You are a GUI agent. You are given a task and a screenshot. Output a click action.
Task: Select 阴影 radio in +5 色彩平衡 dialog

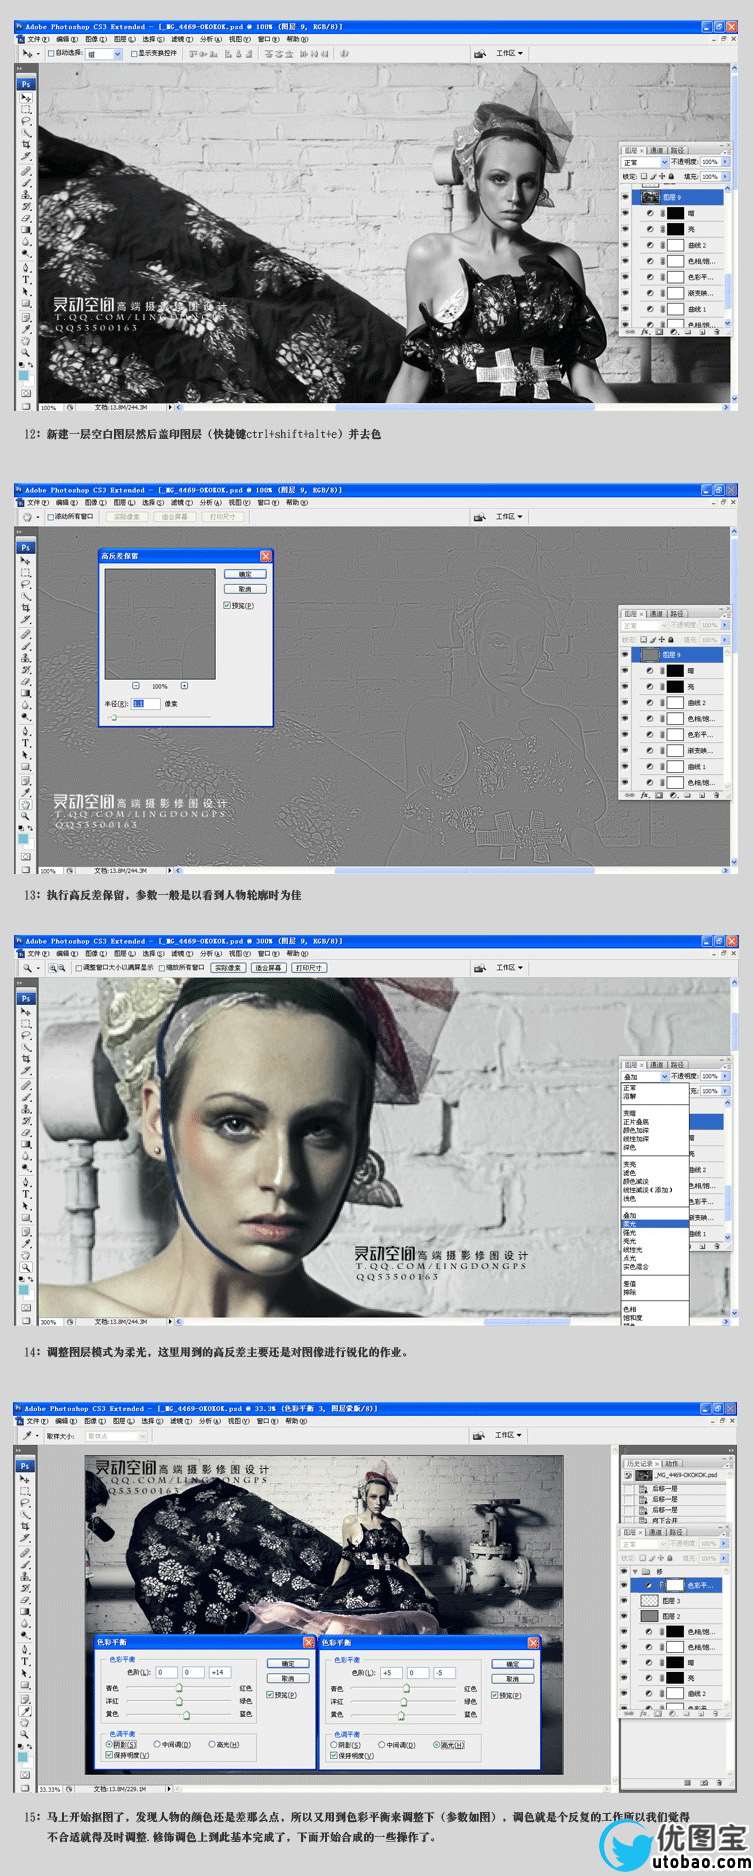coord(334,1744)
